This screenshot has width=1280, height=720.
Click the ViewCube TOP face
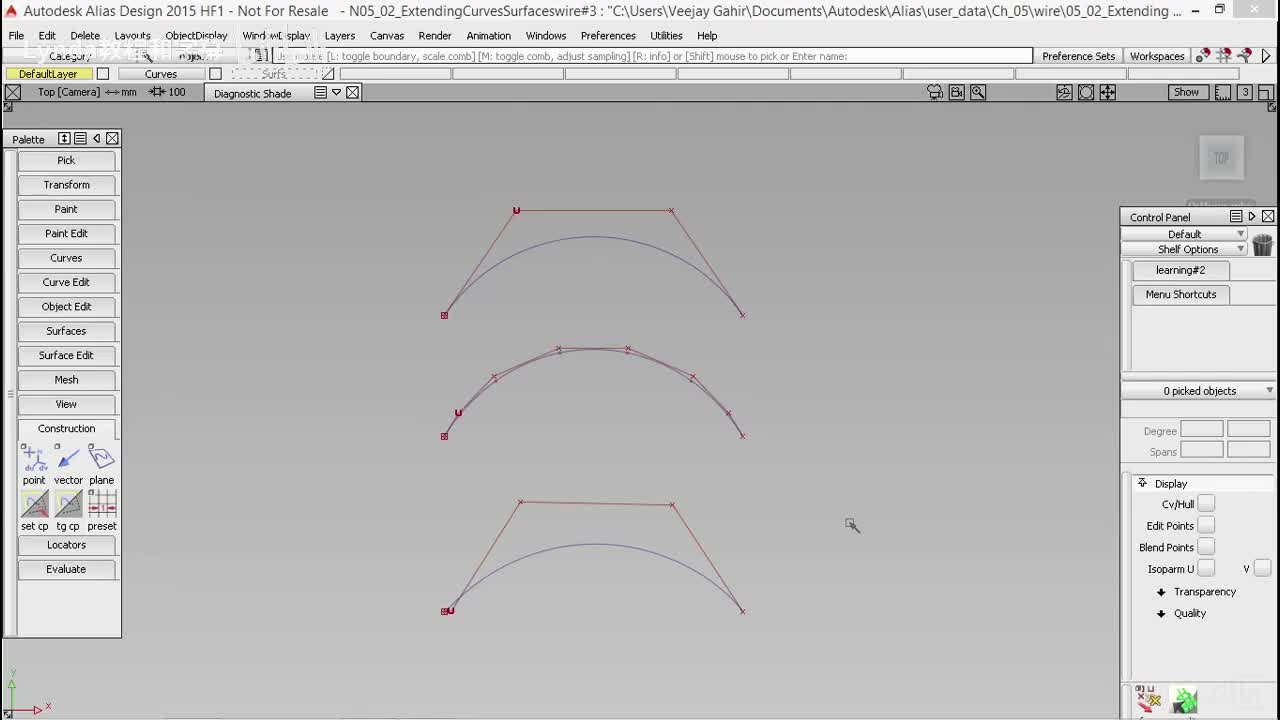click(1221, 158)
